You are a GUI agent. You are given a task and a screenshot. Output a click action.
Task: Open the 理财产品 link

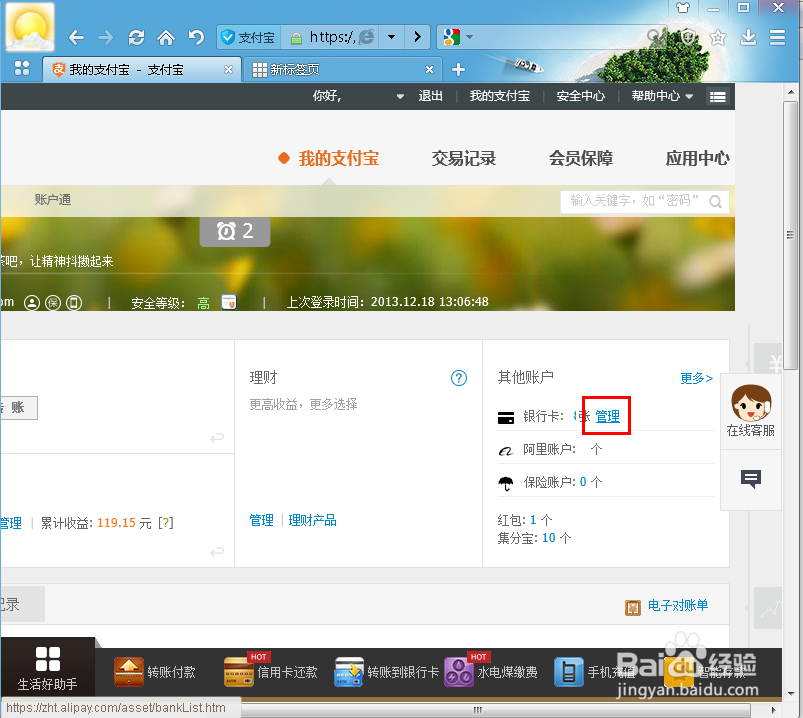click(x=312, y=520)
